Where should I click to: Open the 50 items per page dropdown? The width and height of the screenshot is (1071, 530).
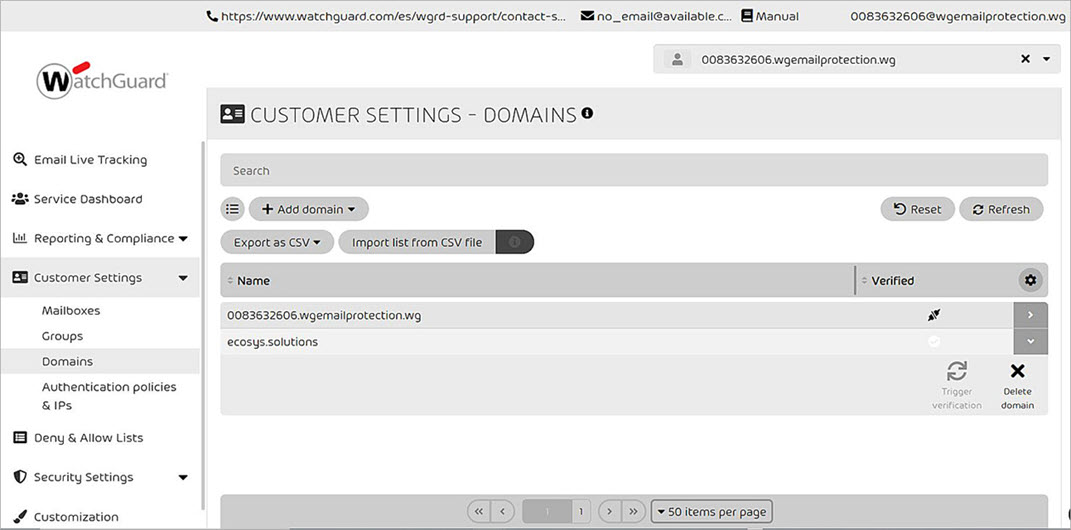tap(711, 511)
